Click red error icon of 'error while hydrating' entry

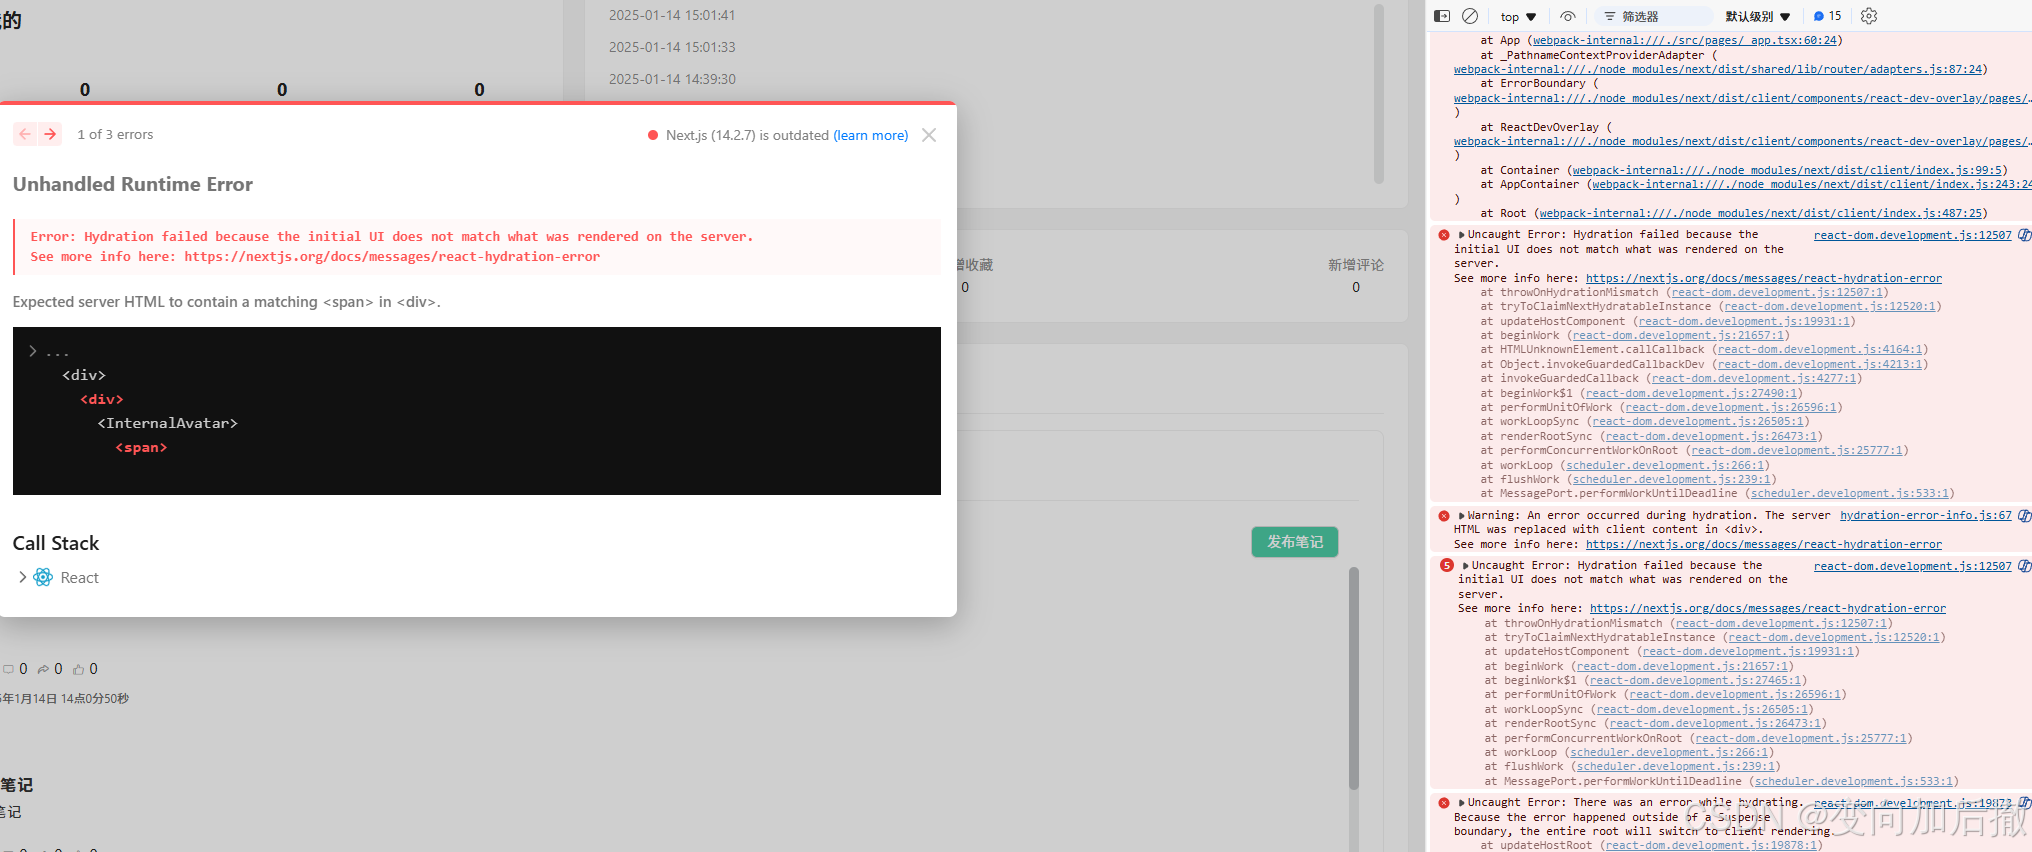(x=1444, y=803)
